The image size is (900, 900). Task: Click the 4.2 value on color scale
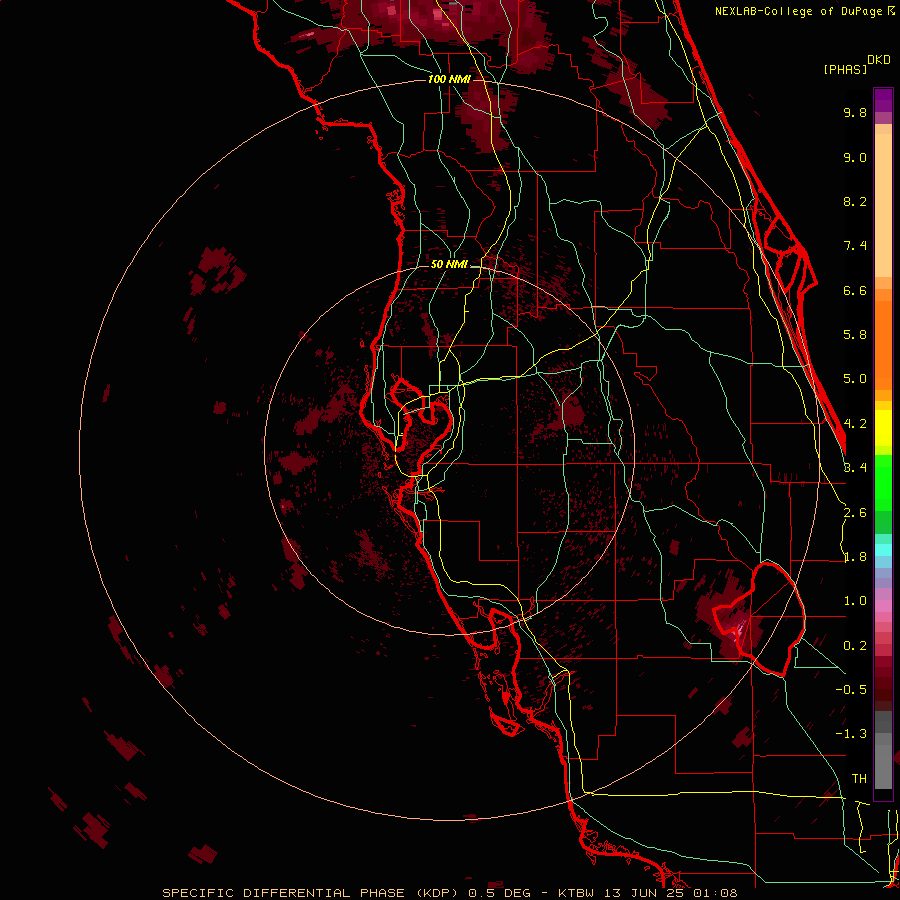click(855, 424)
